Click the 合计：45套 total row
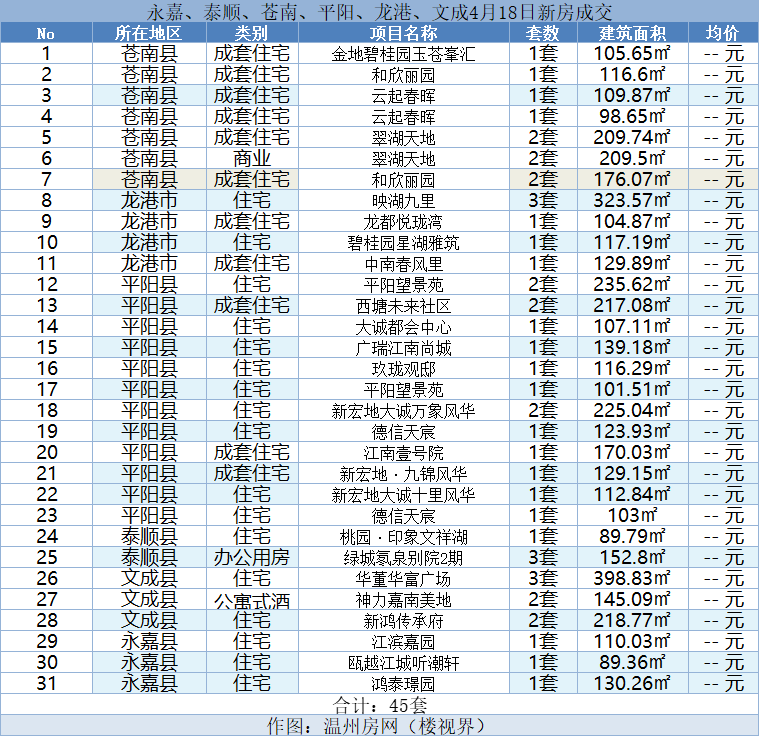The height and width of the screenshot is (736, 759). coord(380,705)
